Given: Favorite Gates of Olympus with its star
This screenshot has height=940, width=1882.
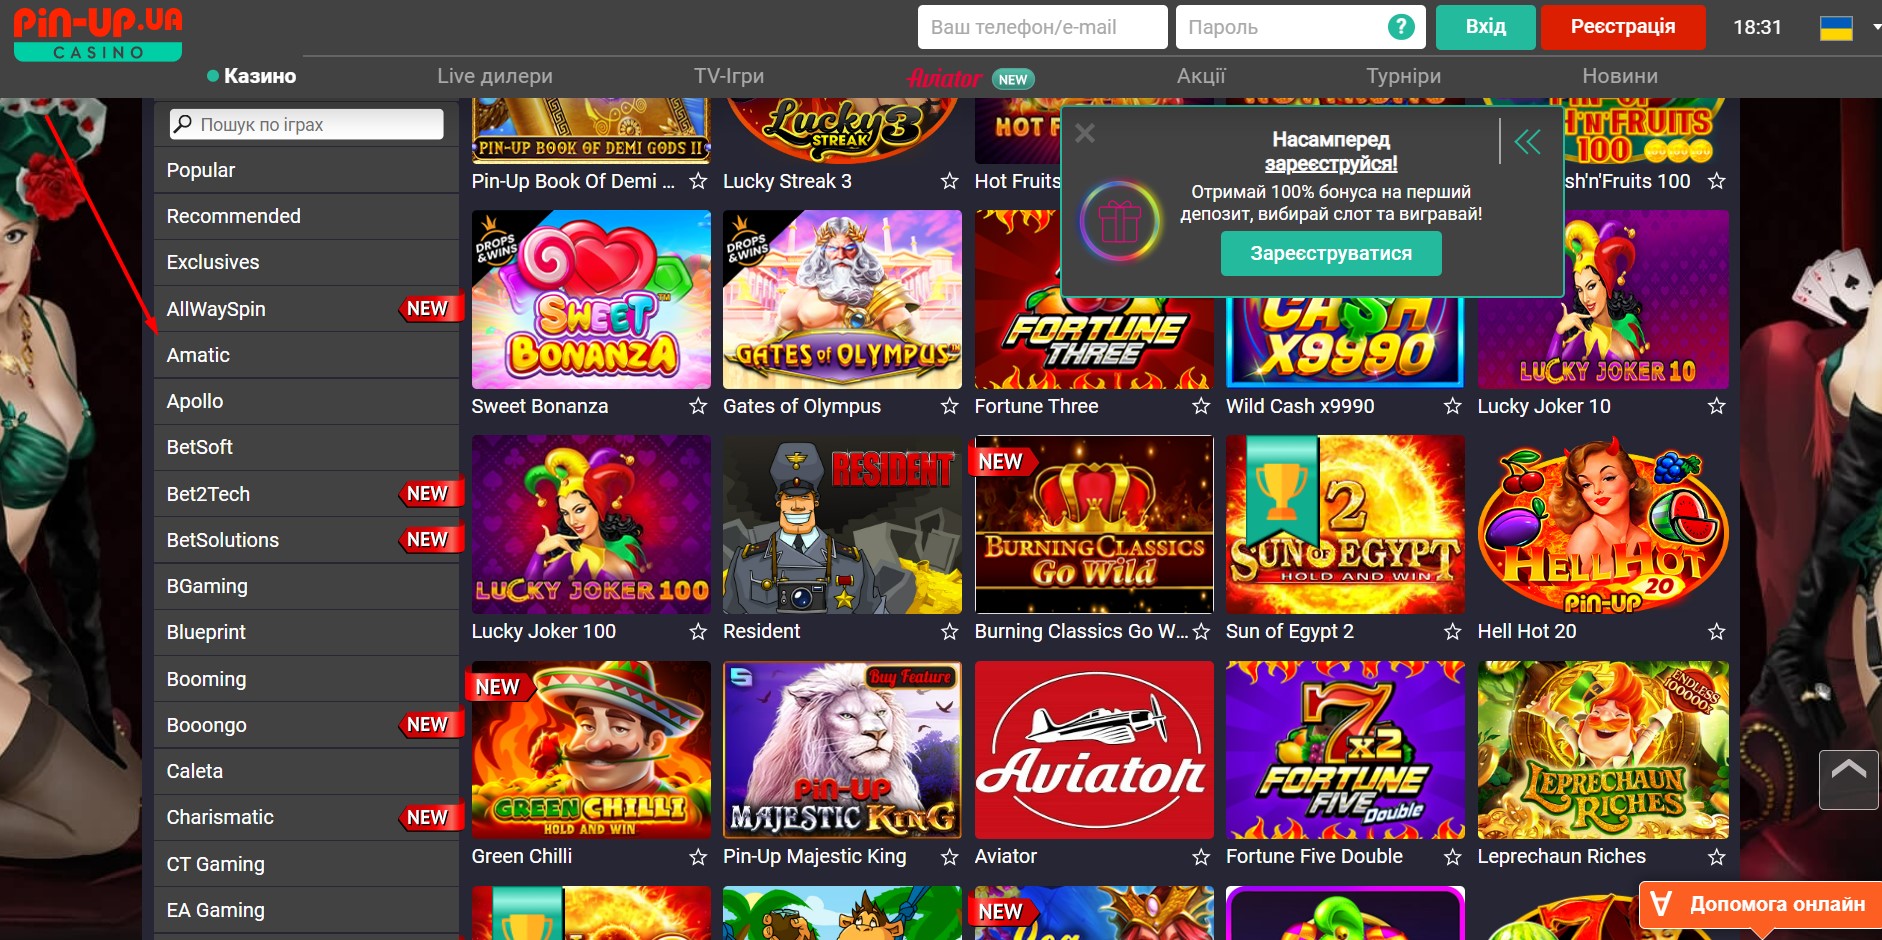Looking at the screenshot, I should (949, 406).
